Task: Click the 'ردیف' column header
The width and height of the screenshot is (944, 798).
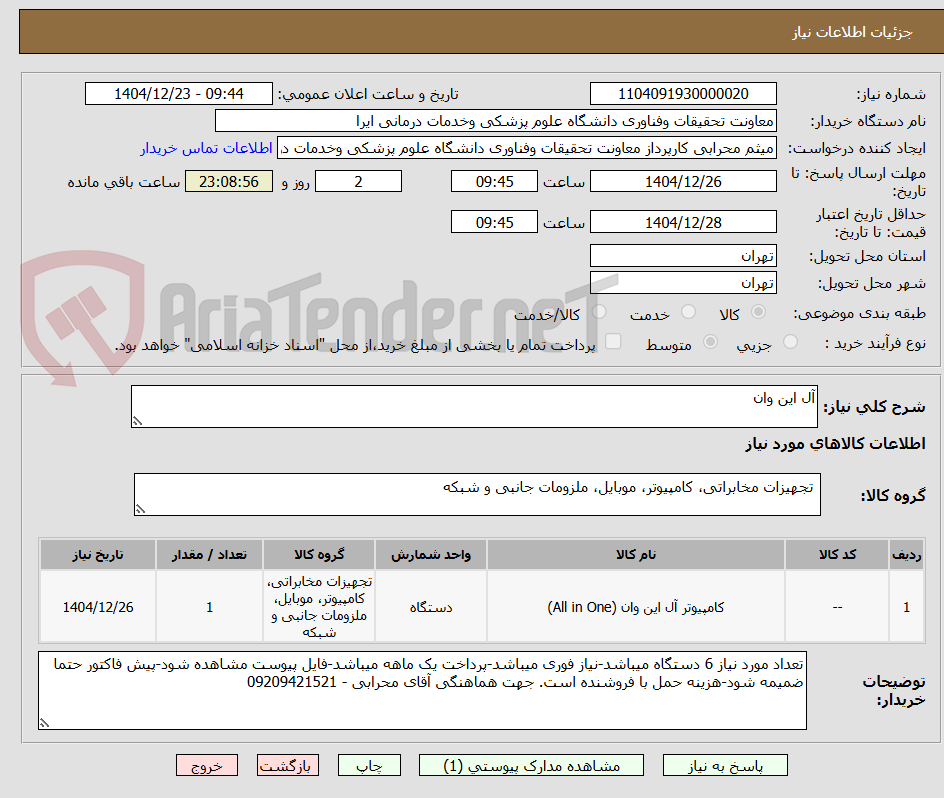Action: coord(907,555)
